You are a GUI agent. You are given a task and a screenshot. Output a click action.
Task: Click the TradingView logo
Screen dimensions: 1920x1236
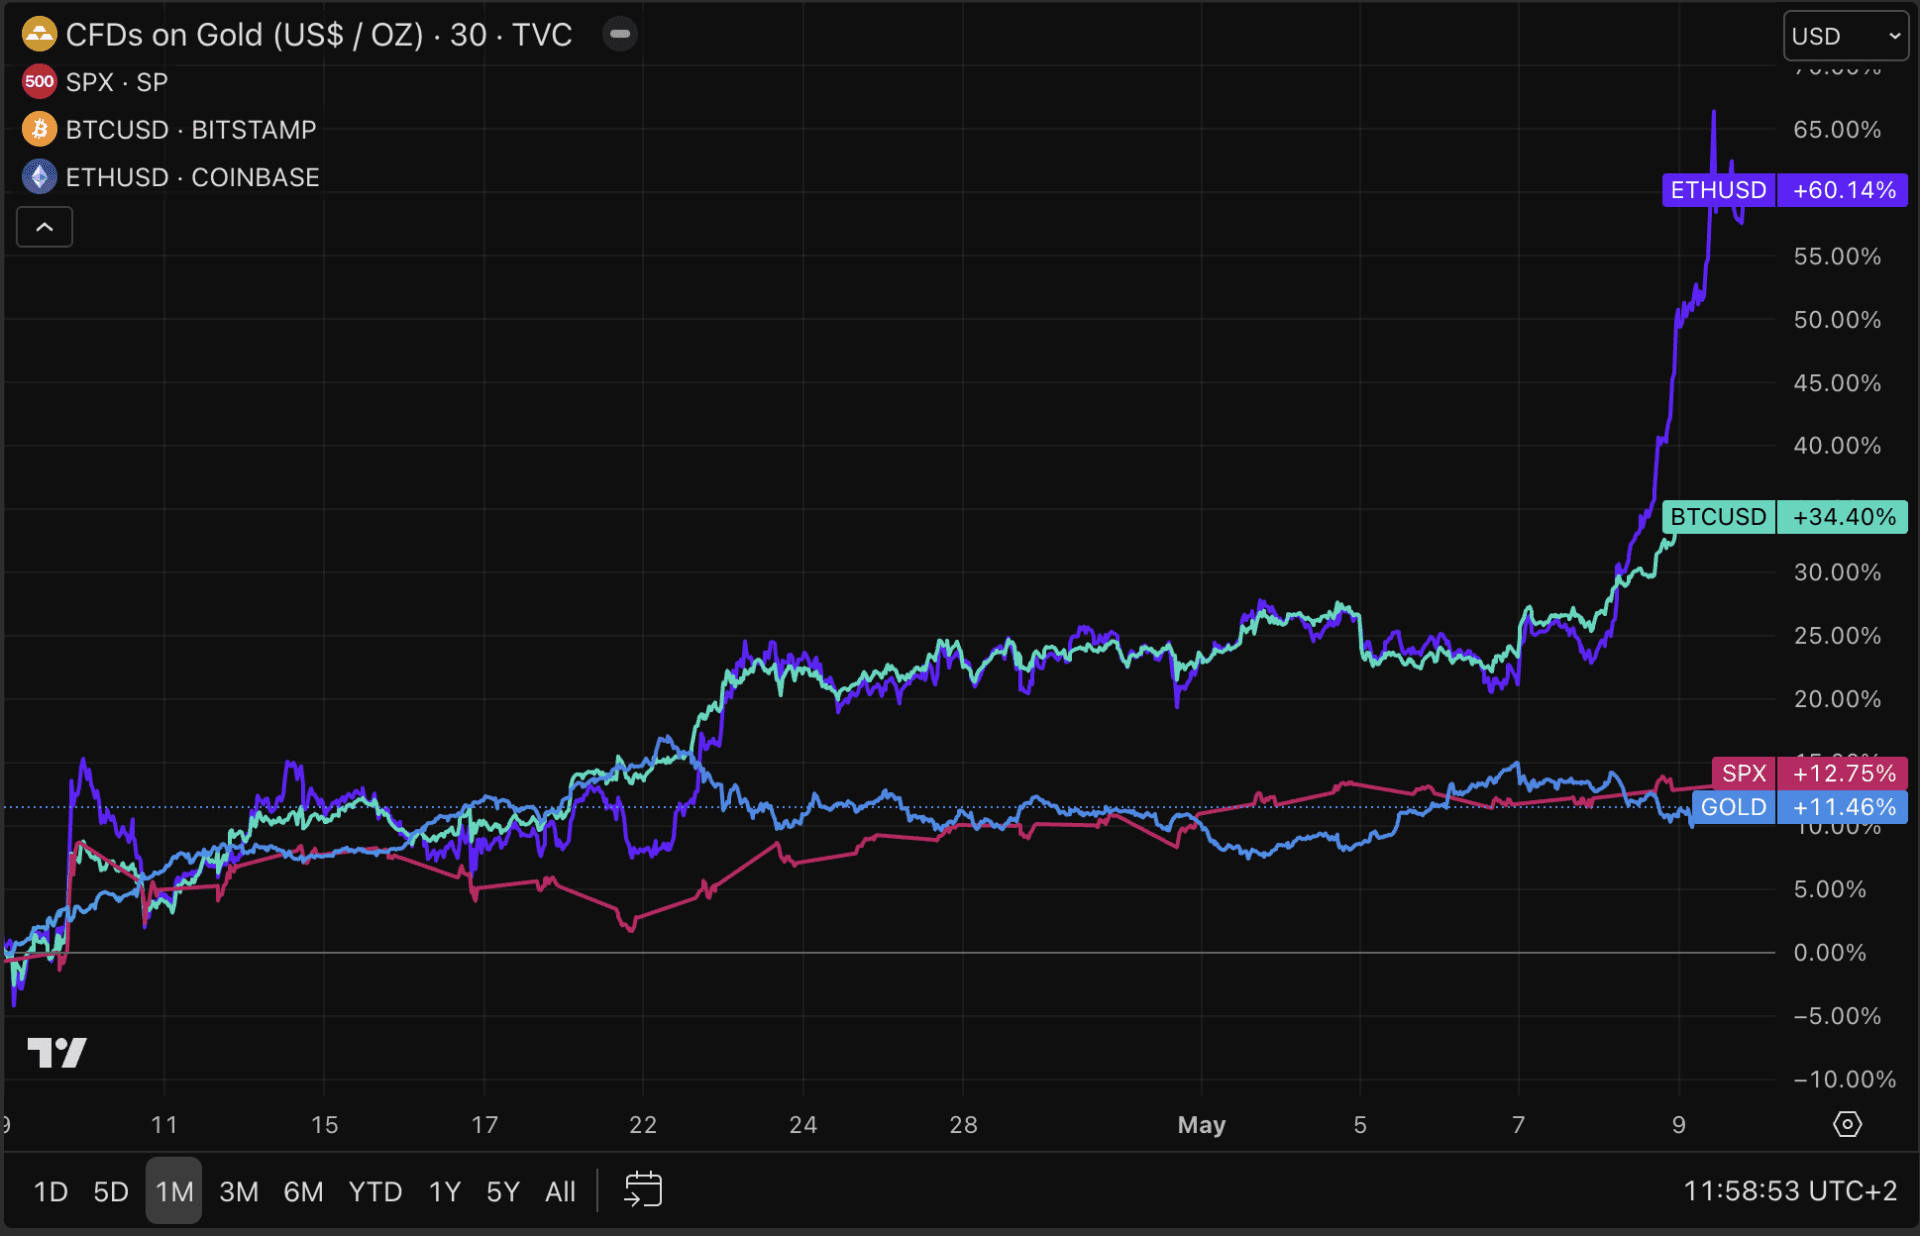(57, 1052)
